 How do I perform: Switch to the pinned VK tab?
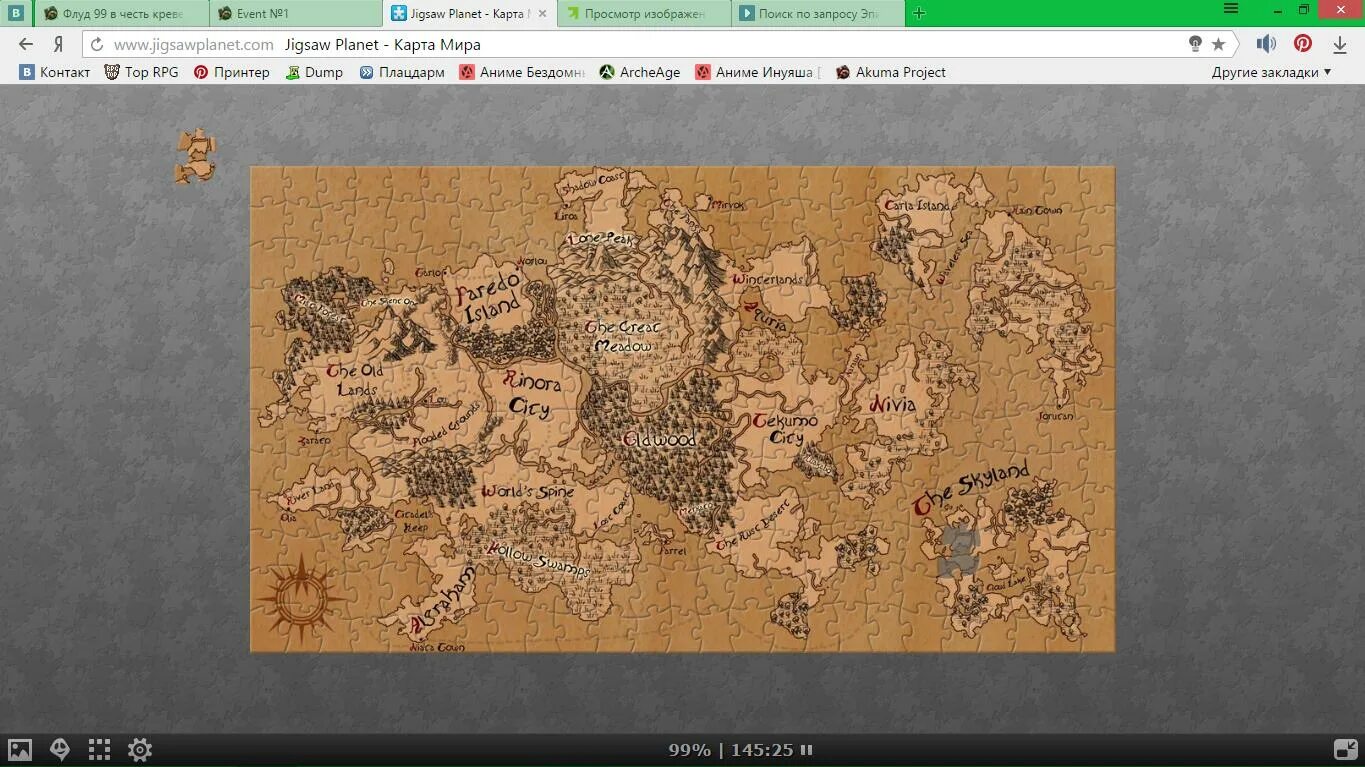pos(16,13)
